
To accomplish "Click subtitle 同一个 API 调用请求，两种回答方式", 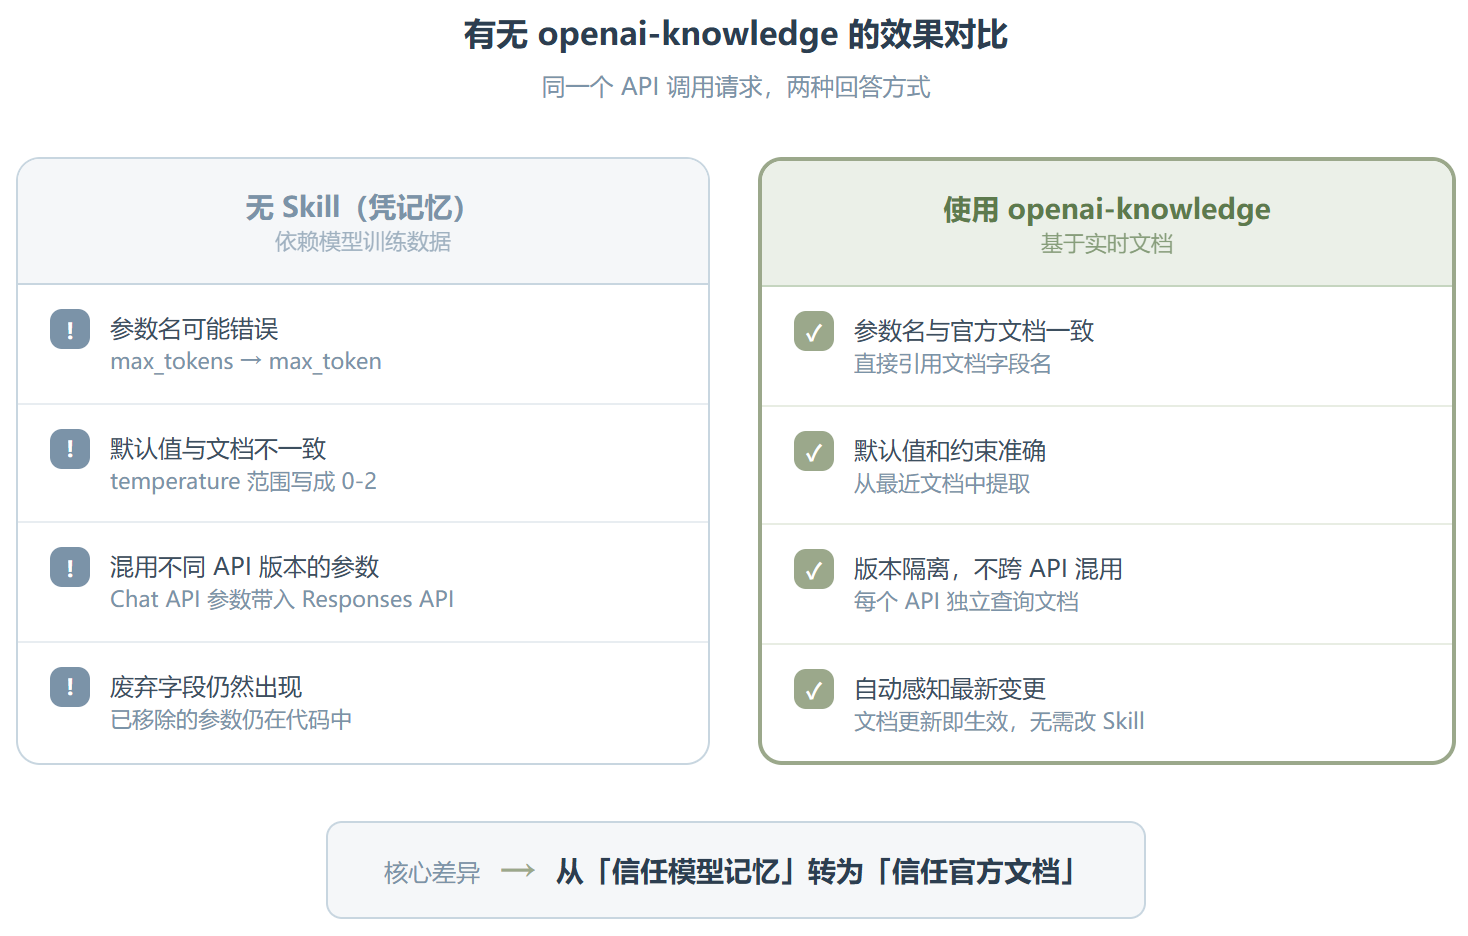I will pos(735,87).
